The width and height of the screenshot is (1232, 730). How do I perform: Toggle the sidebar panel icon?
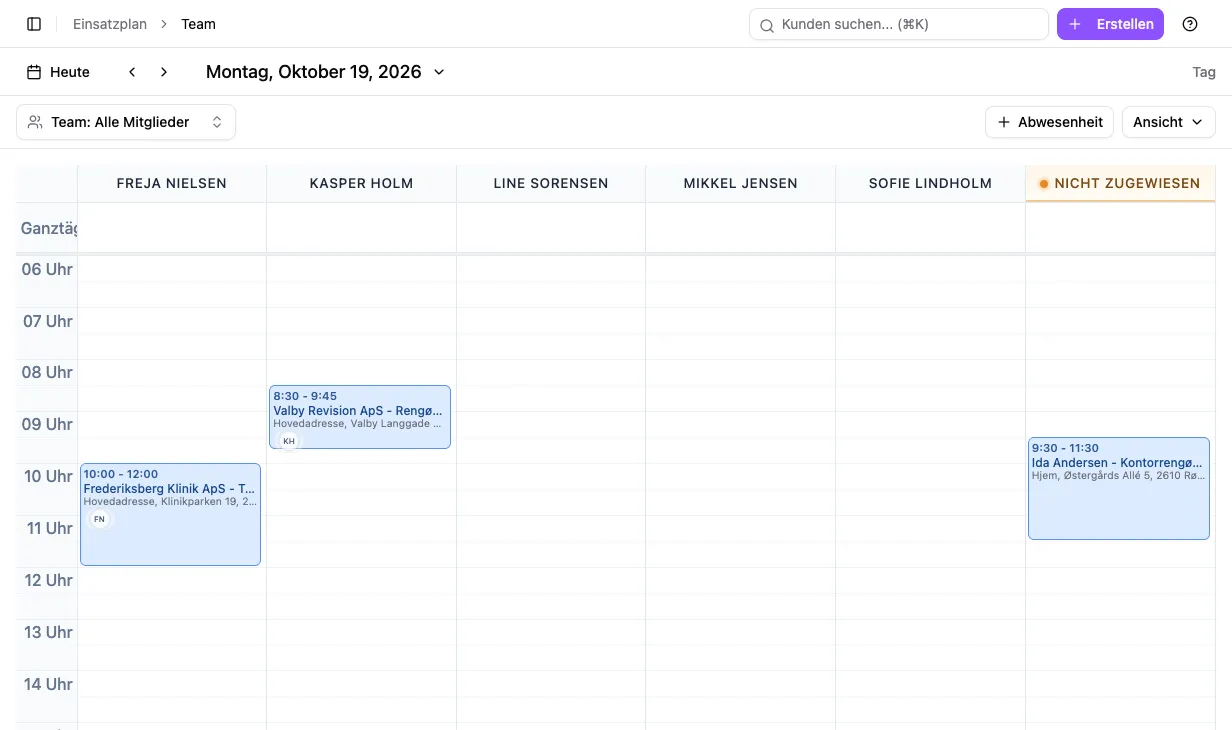(34, 24)
